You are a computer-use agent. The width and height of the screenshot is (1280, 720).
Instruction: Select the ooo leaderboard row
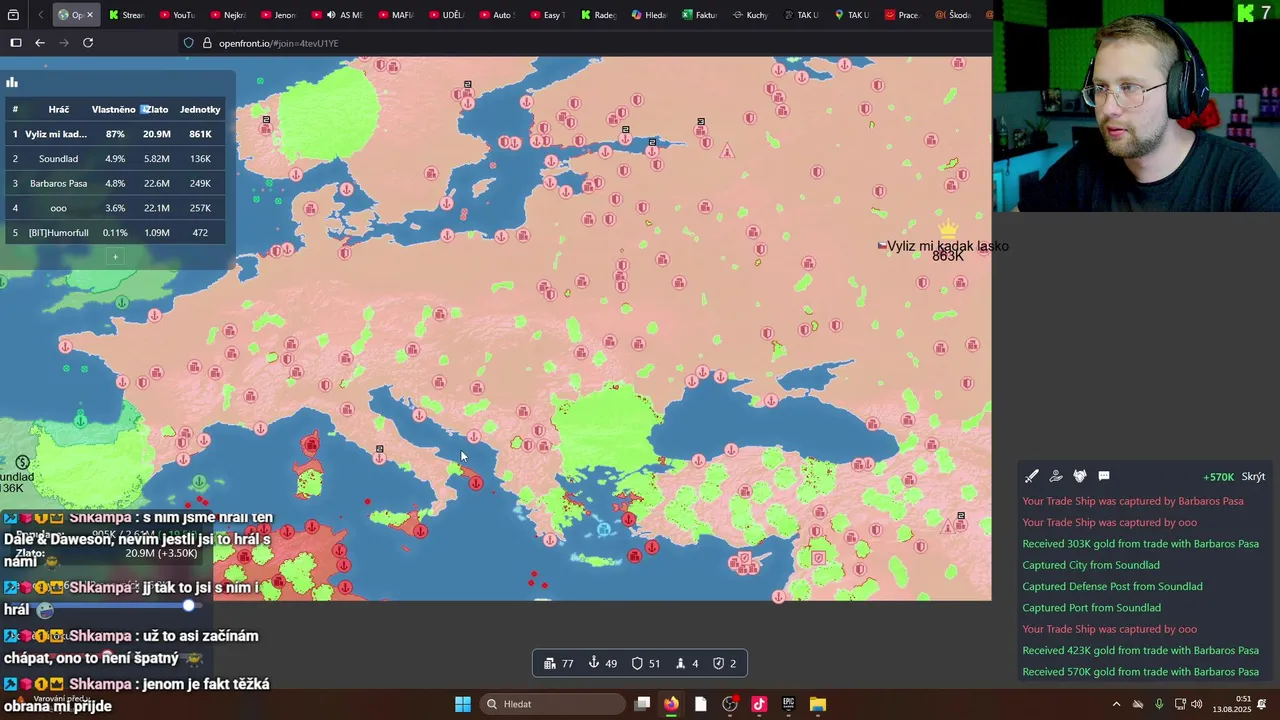click(x=113, y=208)
